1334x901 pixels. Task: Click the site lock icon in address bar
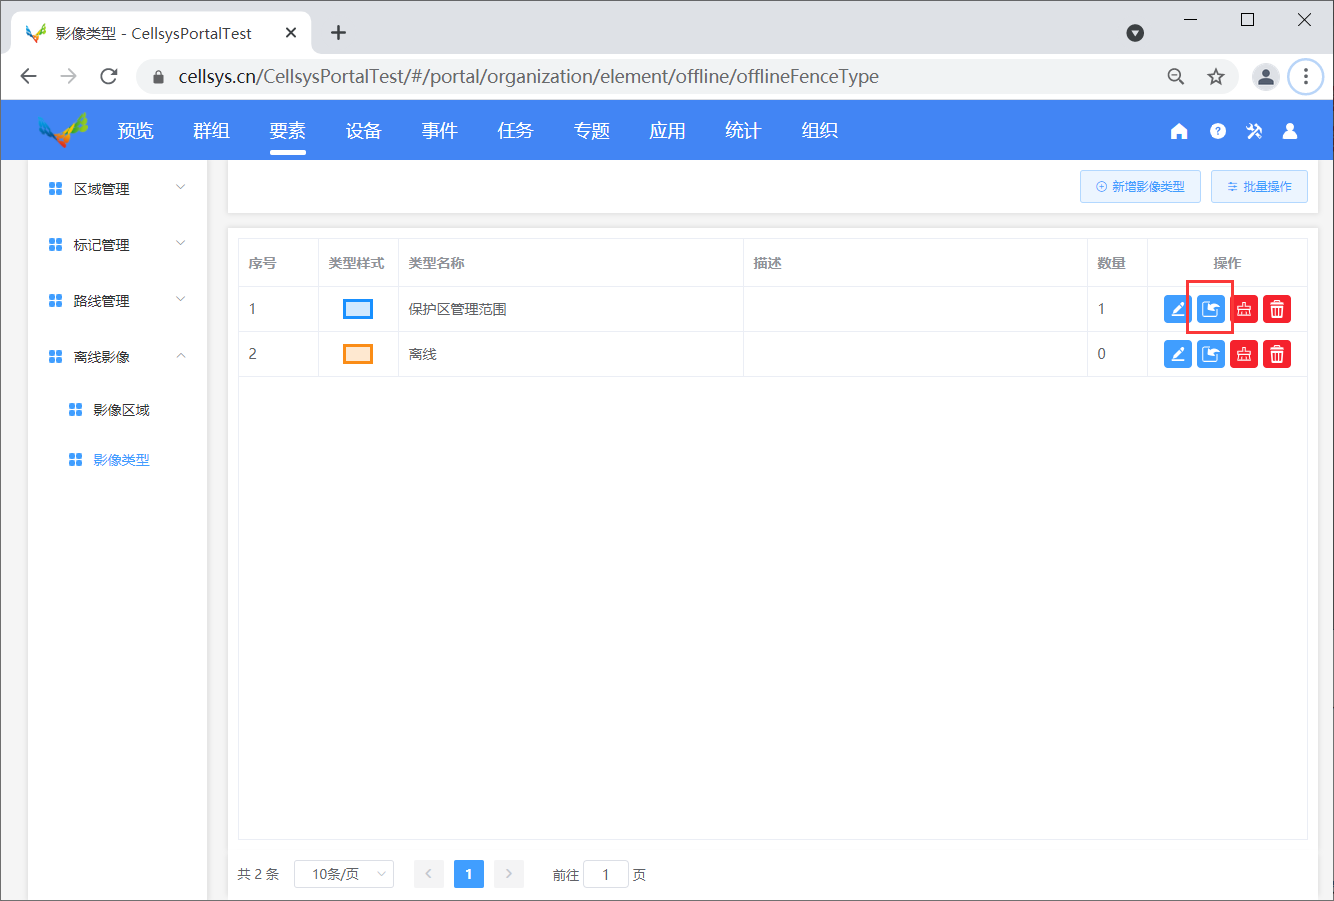pos(158,77)
